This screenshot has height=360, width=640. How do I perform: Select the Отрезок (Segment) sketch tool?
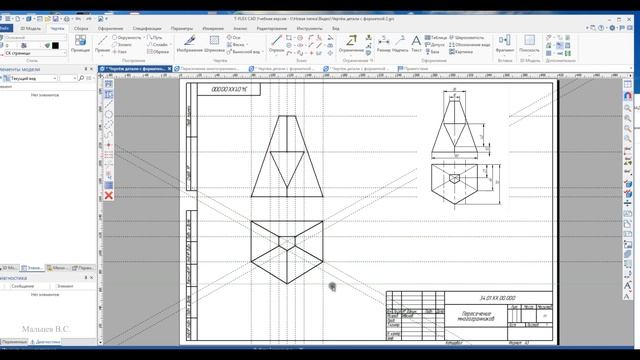[x=277, y=44]
